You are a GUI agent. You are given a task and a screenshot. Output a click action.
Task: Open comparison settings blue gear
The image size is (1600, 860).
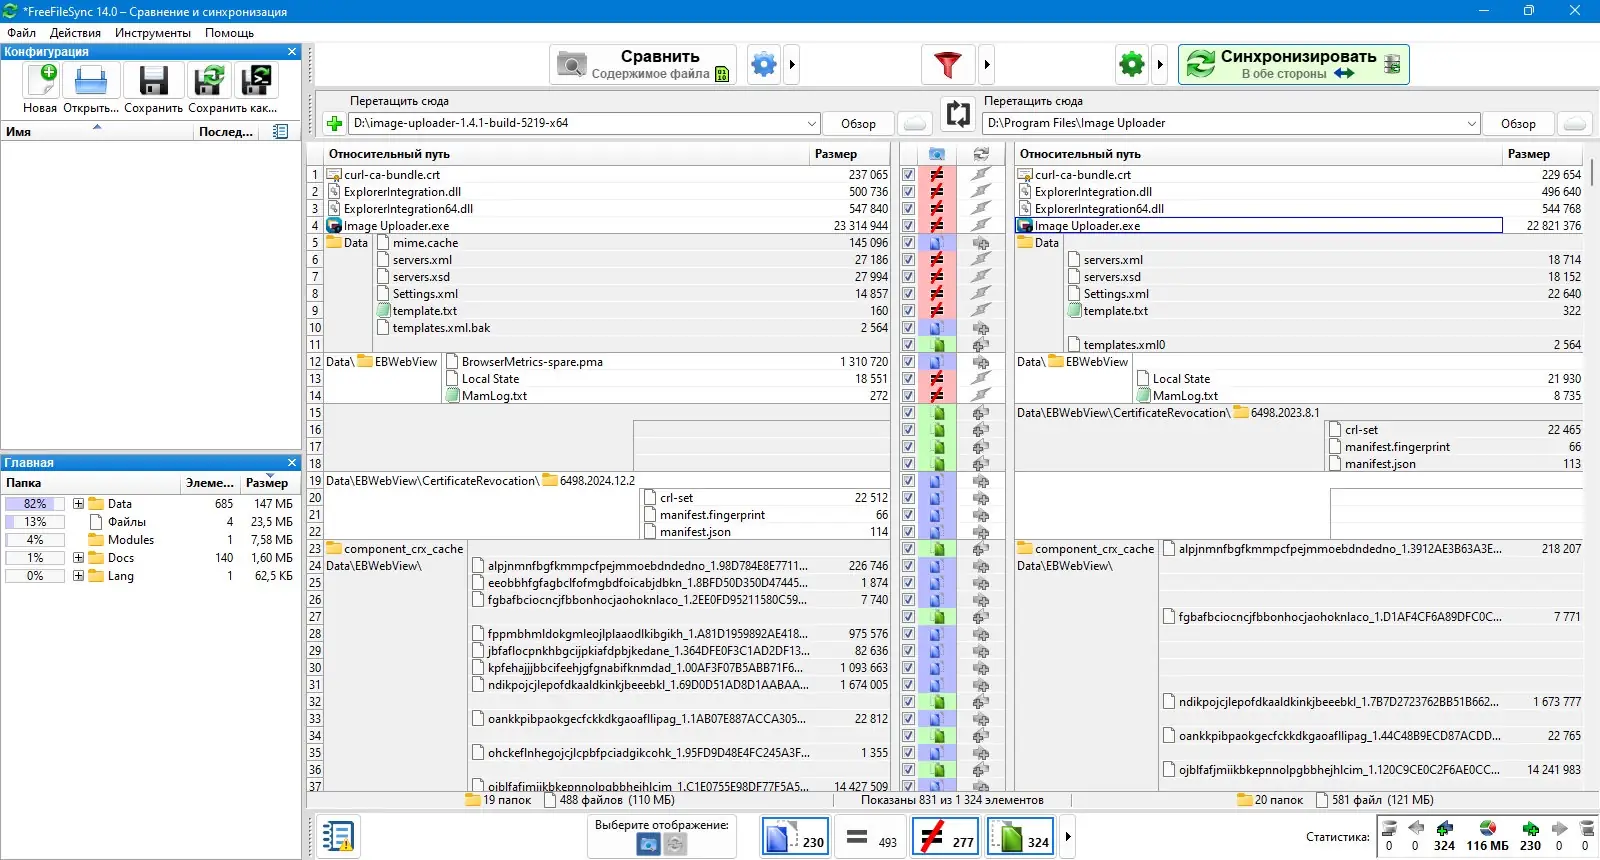(764, 65)
